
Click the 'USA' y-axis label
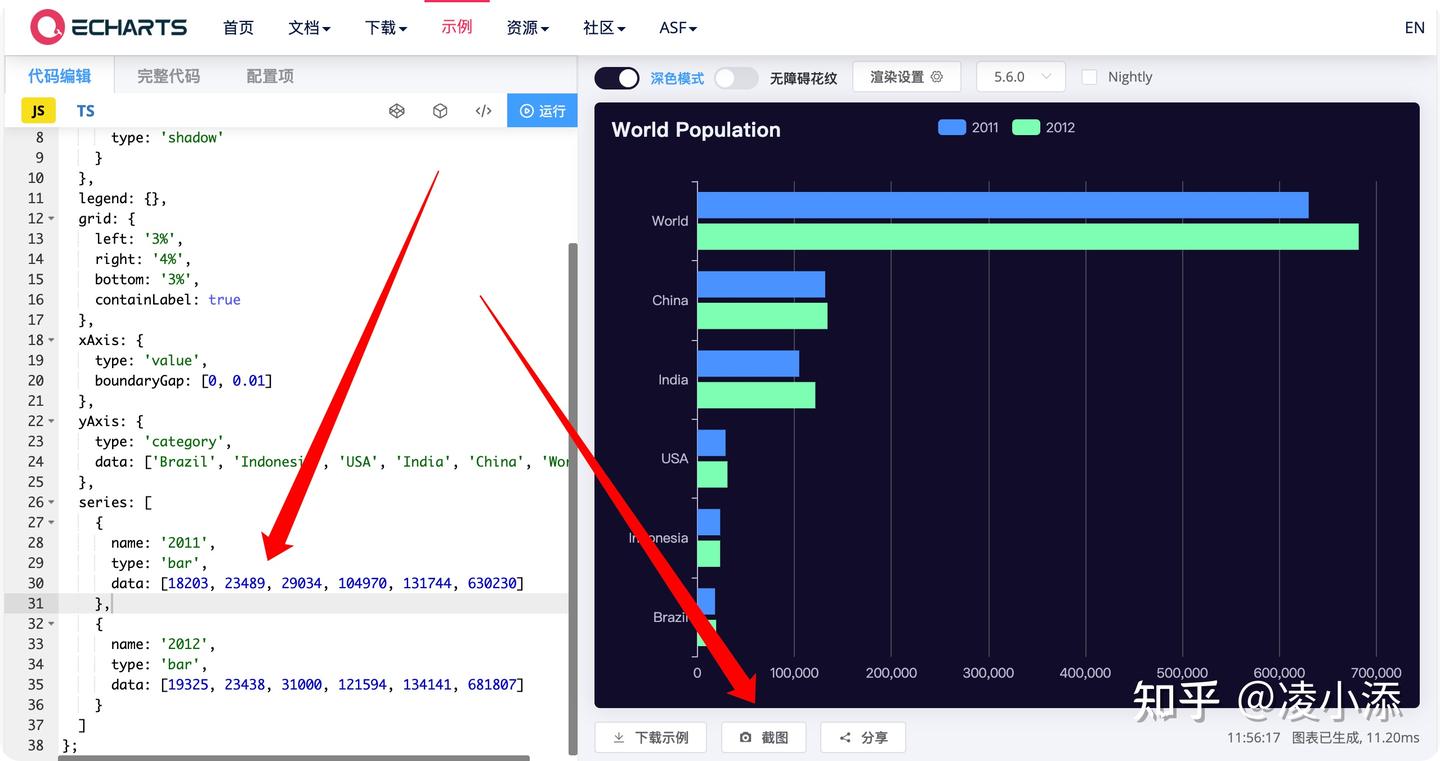[x=674, y=458]
